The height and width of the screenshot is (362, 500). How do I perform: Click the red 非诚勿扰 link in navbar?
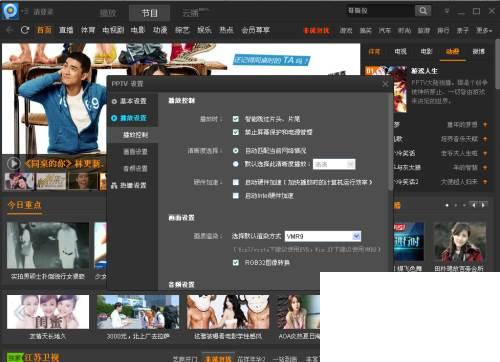point(316,30)
